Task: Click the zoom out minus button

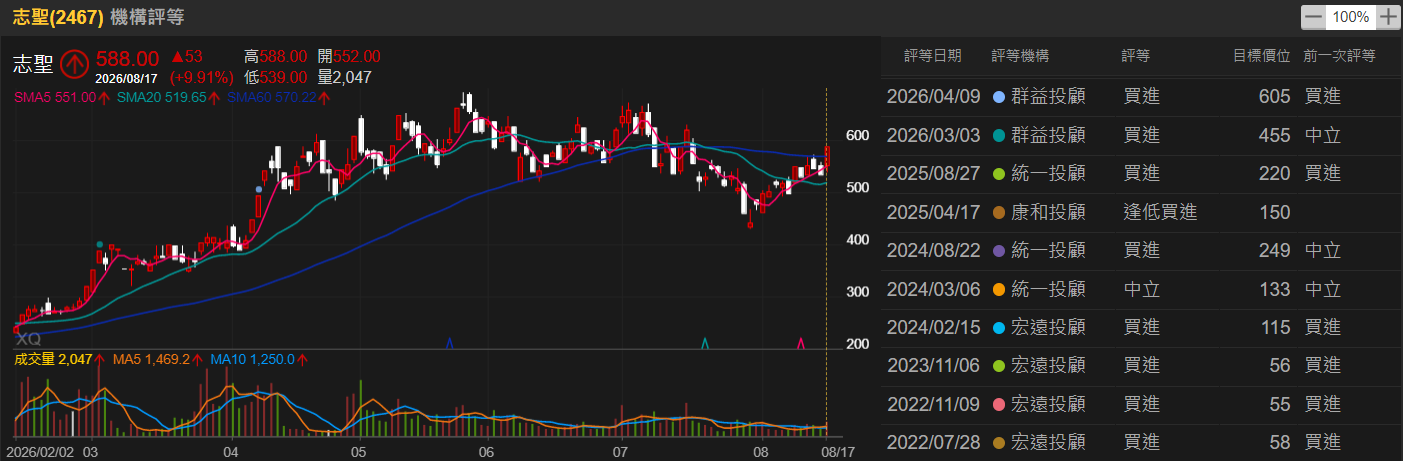Action: [x=1314, y=17]
